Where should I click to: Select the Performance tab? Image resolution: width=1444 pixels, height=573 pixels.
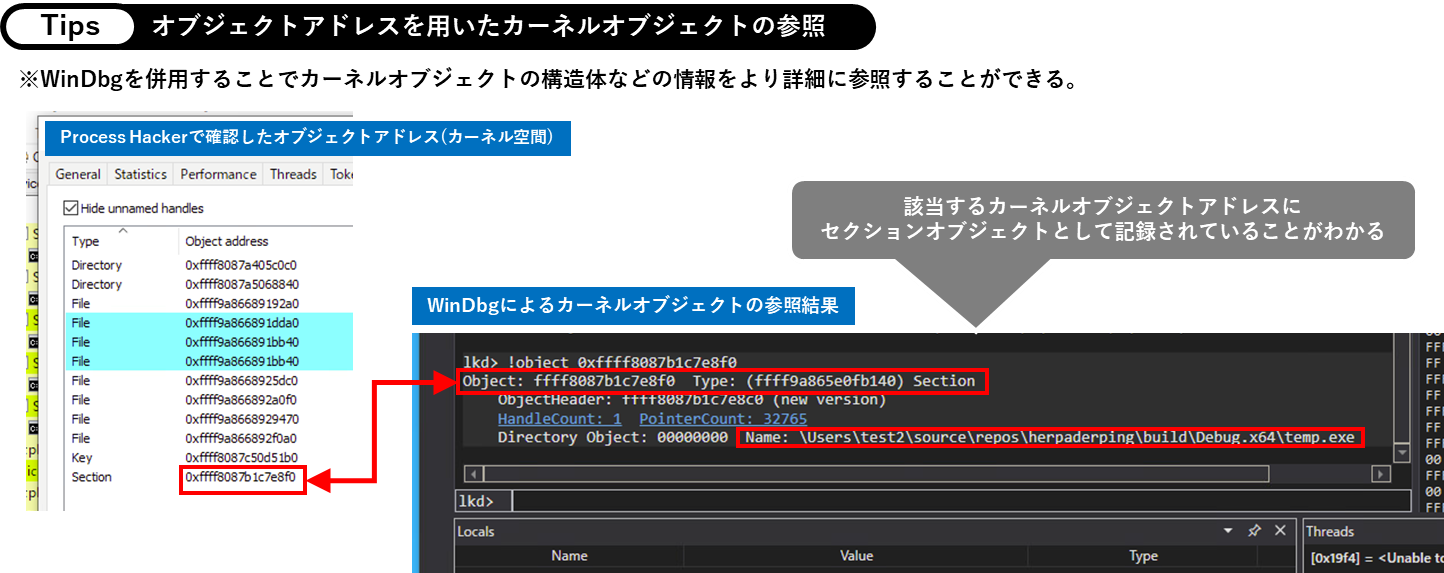point(218,174)
